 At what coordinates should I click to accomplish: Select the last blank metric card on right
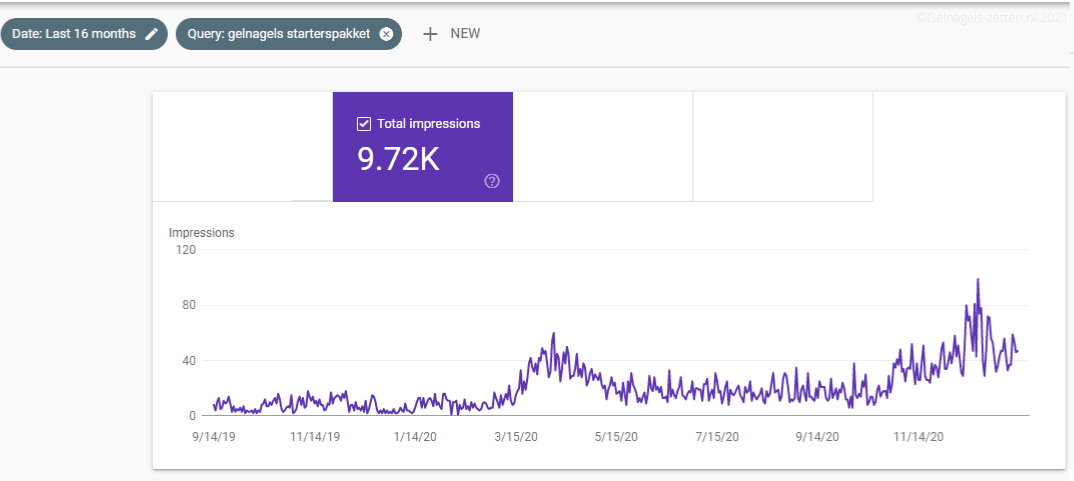(782, 147)
